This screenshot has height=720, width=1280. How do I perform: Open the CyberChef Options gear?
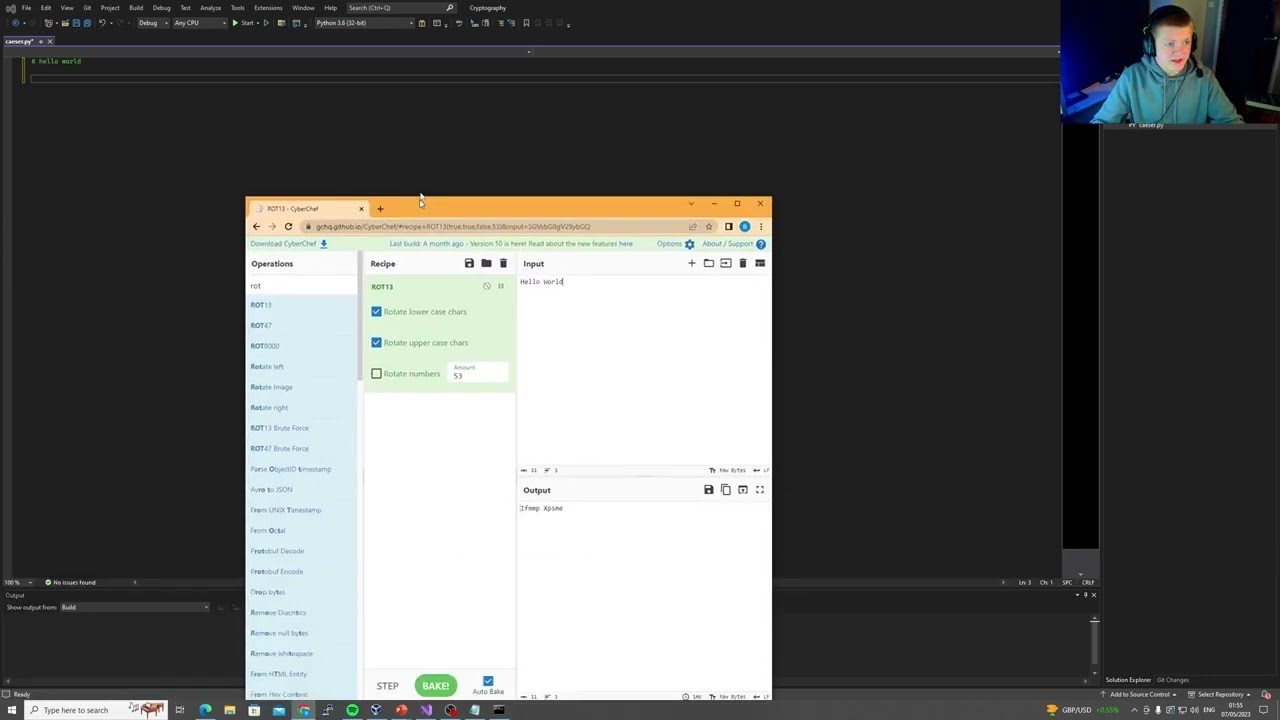pos(689,244)
